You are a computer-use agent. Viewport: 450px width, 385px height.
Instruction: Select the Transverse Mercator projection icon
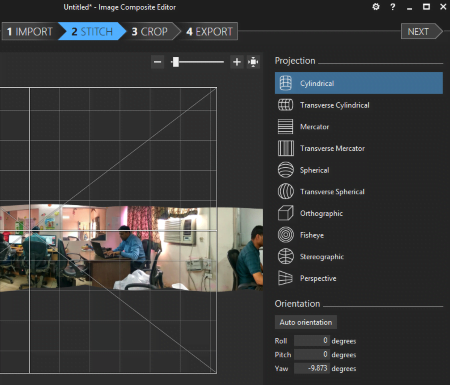(286, 148)
